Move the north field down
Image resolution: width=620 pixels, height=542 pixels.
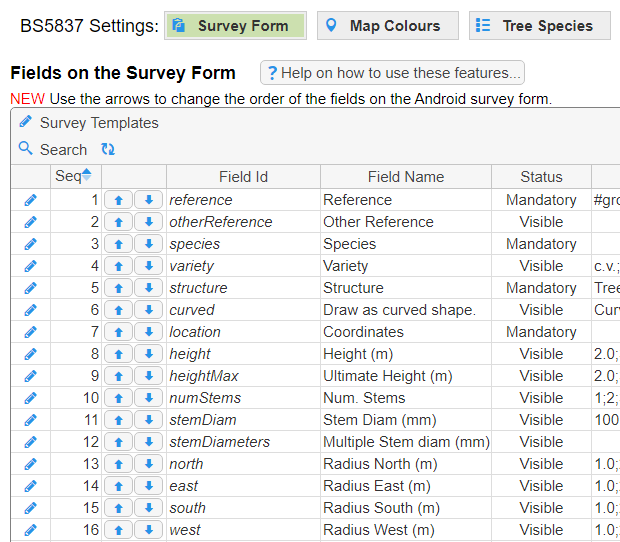point(148,464)
